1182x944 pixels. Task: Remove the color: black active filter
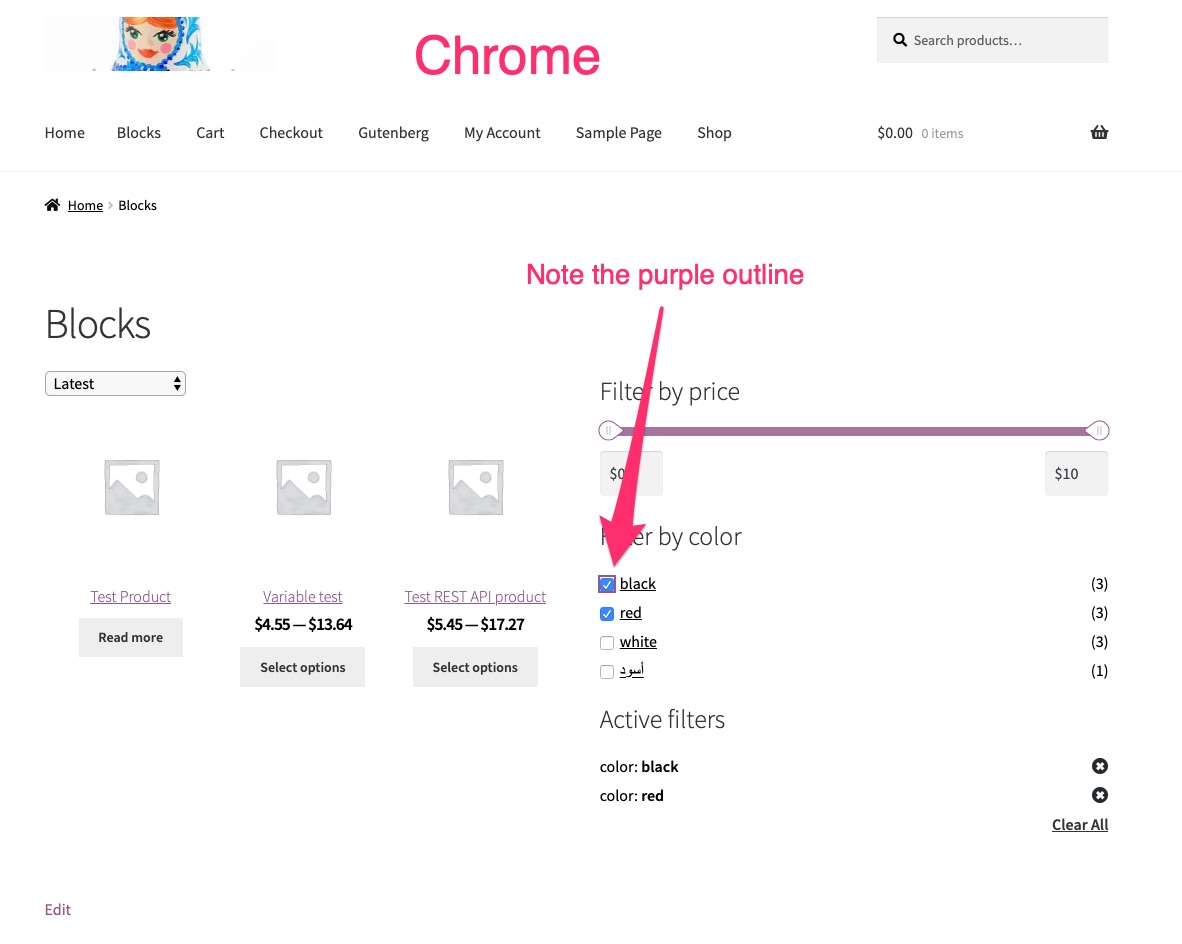pos(1100,766)
